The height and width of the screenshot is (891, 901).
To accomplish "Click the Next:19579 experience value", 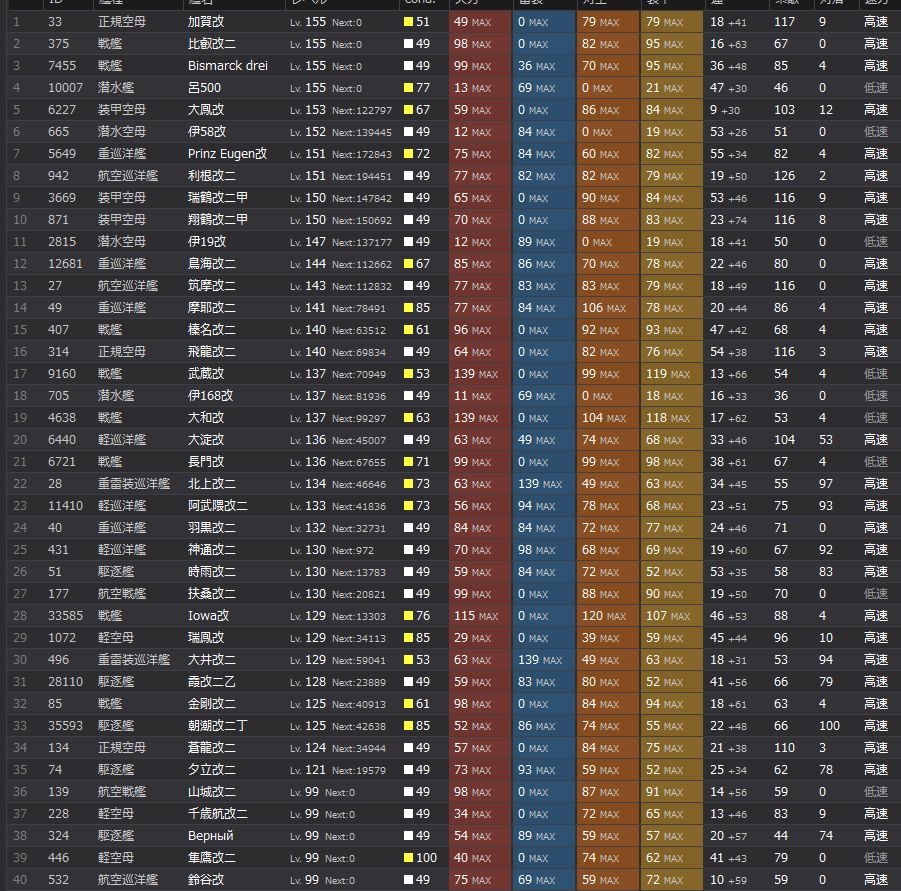I will 359,770.
